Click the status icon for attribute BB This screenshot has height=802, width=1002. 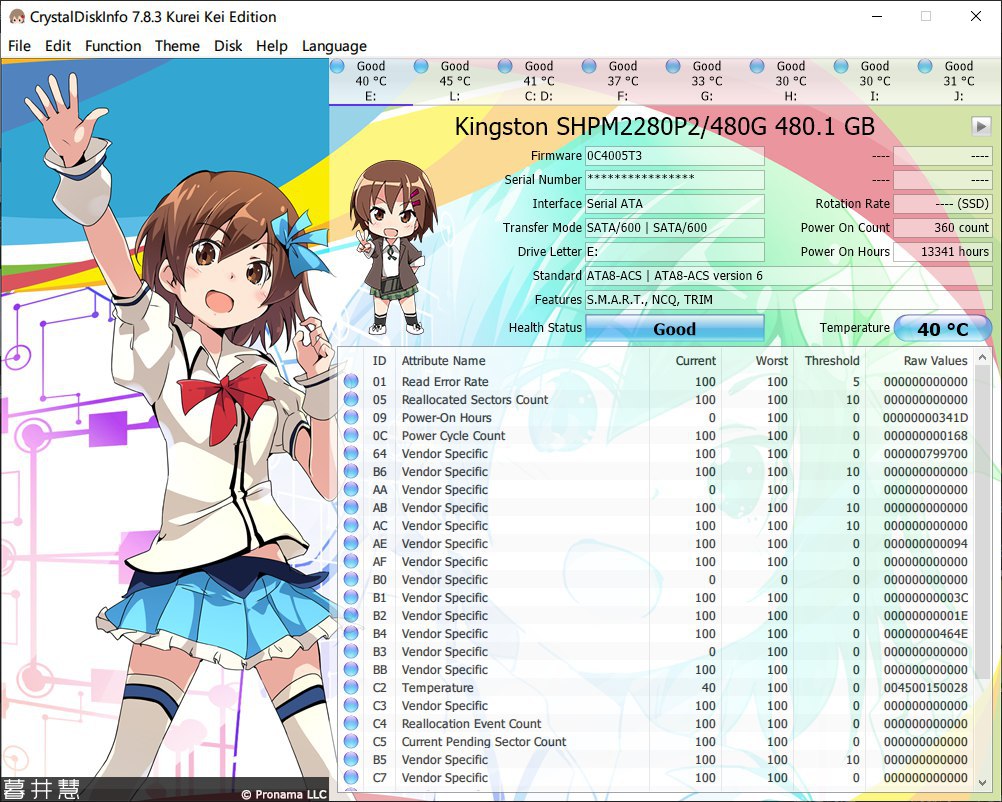click(x=351, y=670)
